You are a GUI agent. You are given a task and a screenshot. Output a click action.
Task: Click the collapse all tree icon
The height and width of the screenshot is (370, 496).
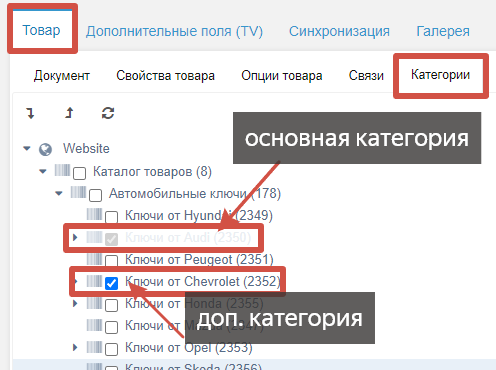pos(69,113)
